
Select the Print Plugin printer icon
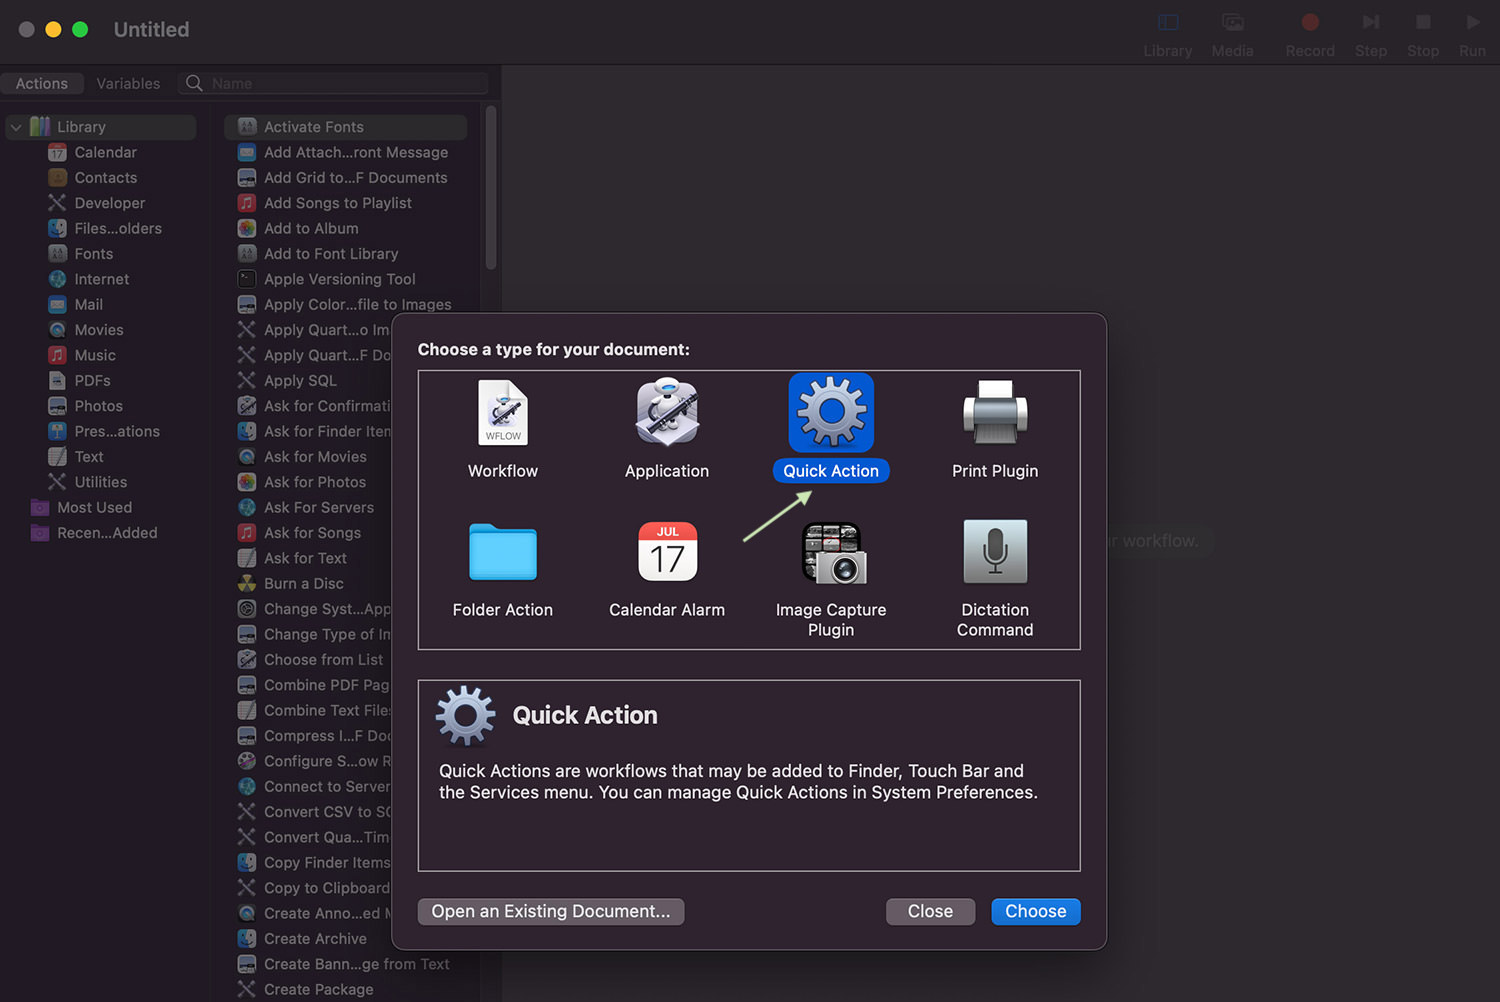point(995,412)
